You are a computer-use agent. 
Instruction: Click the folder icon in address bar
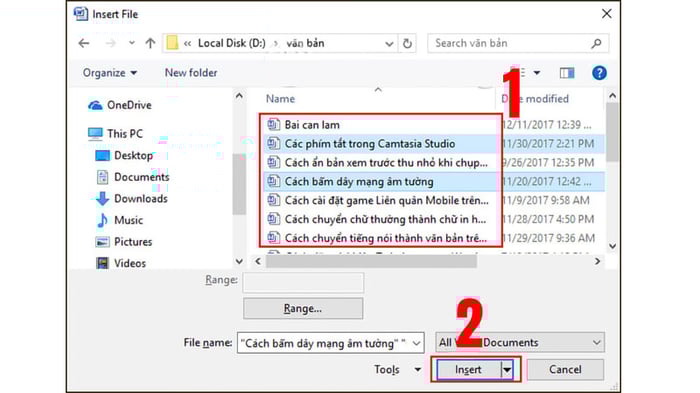[x=172, y=43]
